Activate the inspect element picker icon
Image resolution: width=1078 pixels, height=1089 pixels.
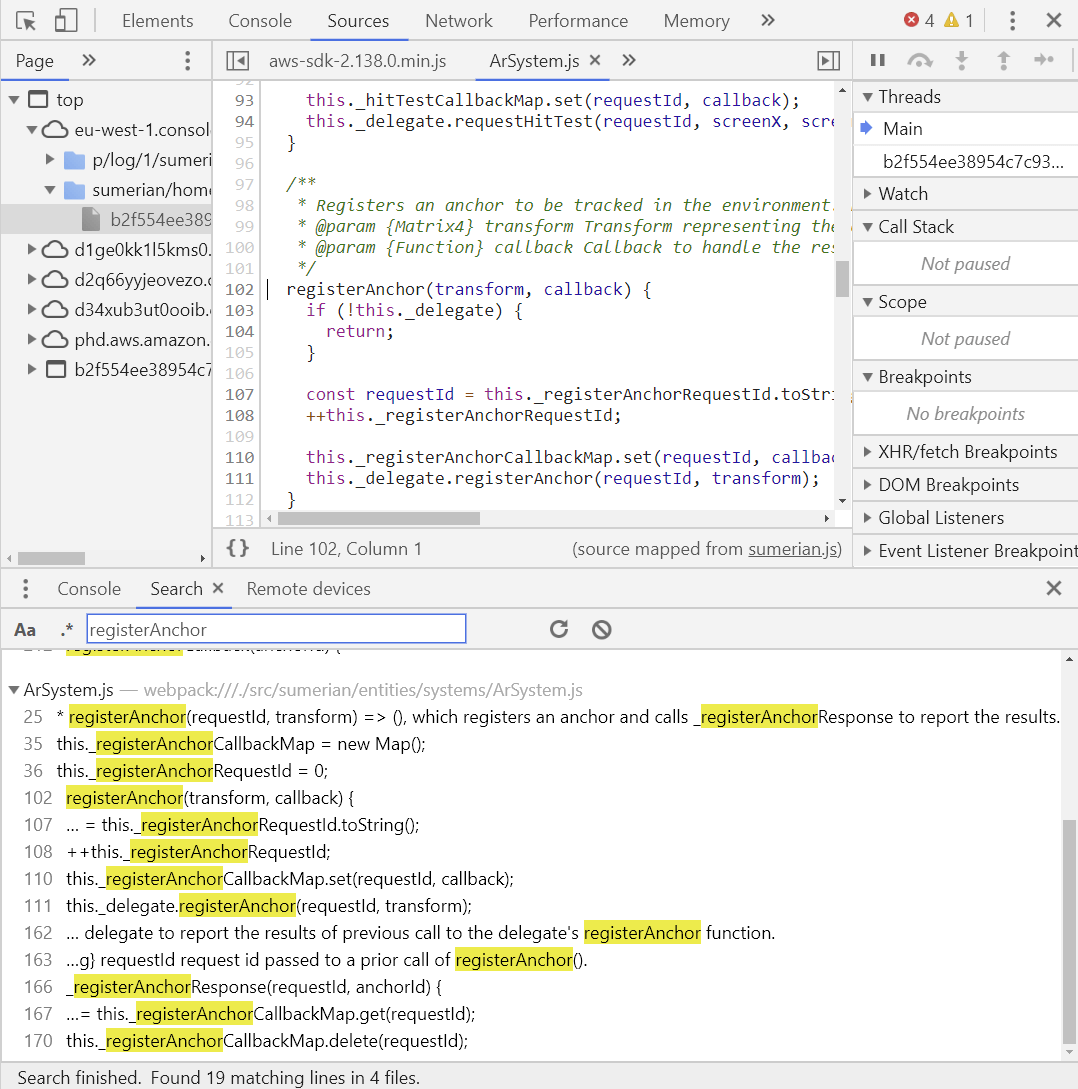27,20
